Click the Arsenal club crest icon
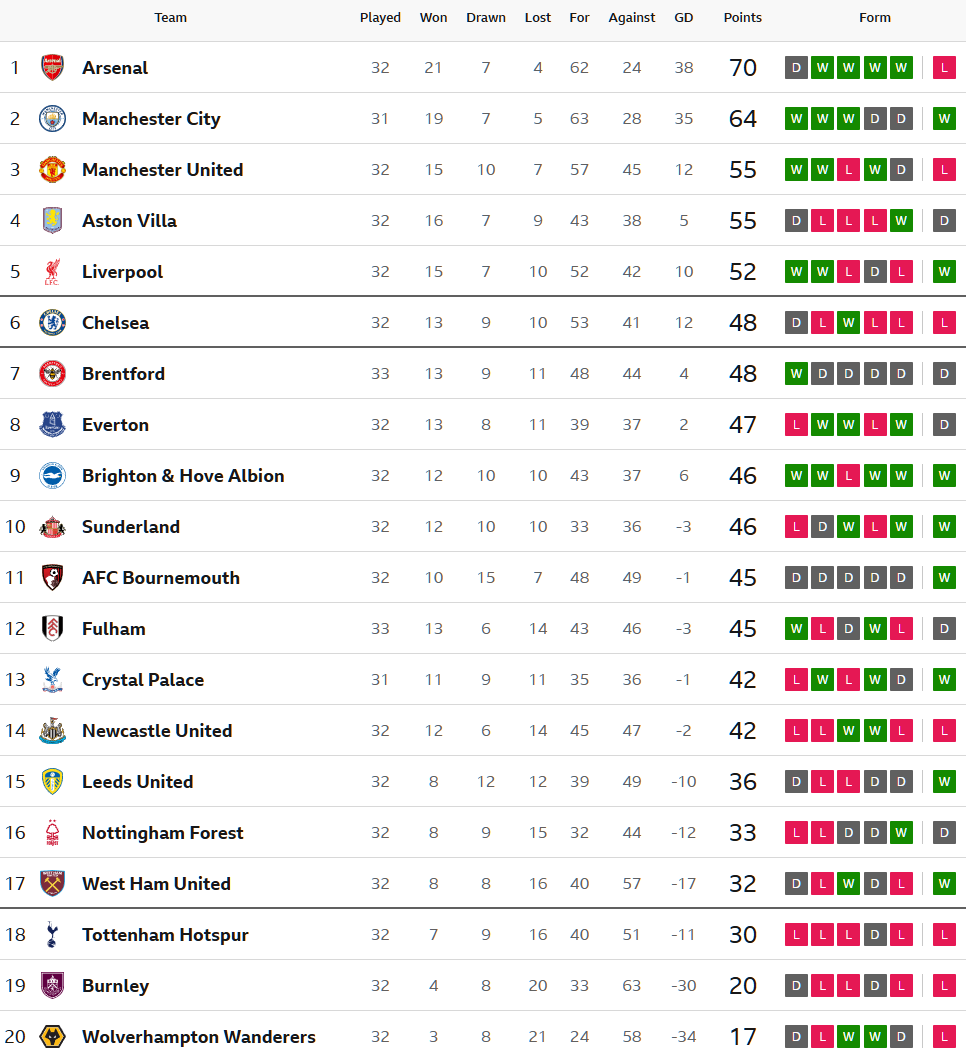This screenshot has width=966, height=1055. (52, 68)
